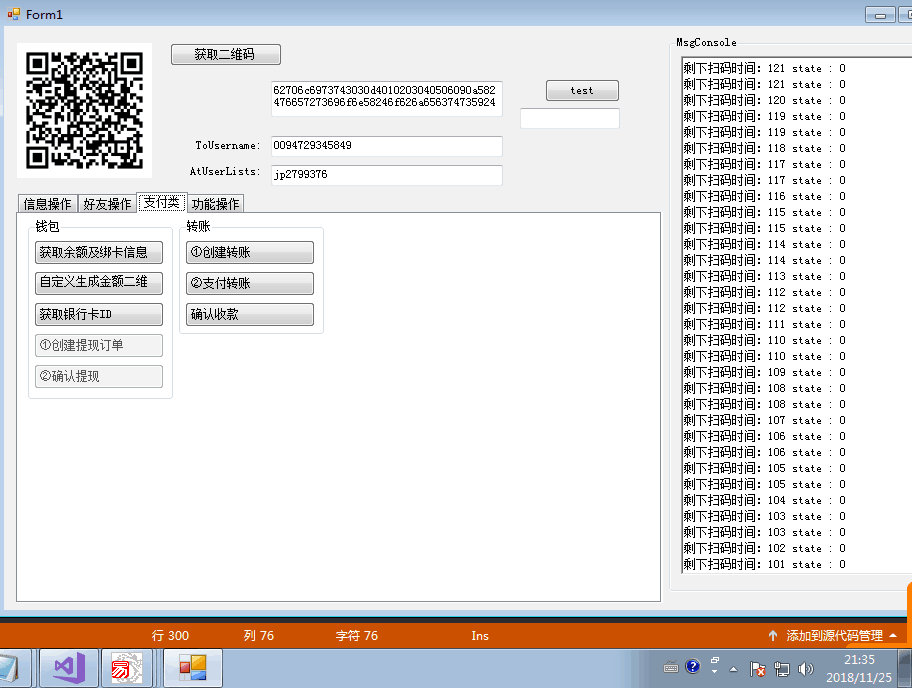912x688 pixels.
Task: Click 获取余额及绑卡信息 button
Action: pyautogui.click(x=99, y=252)
